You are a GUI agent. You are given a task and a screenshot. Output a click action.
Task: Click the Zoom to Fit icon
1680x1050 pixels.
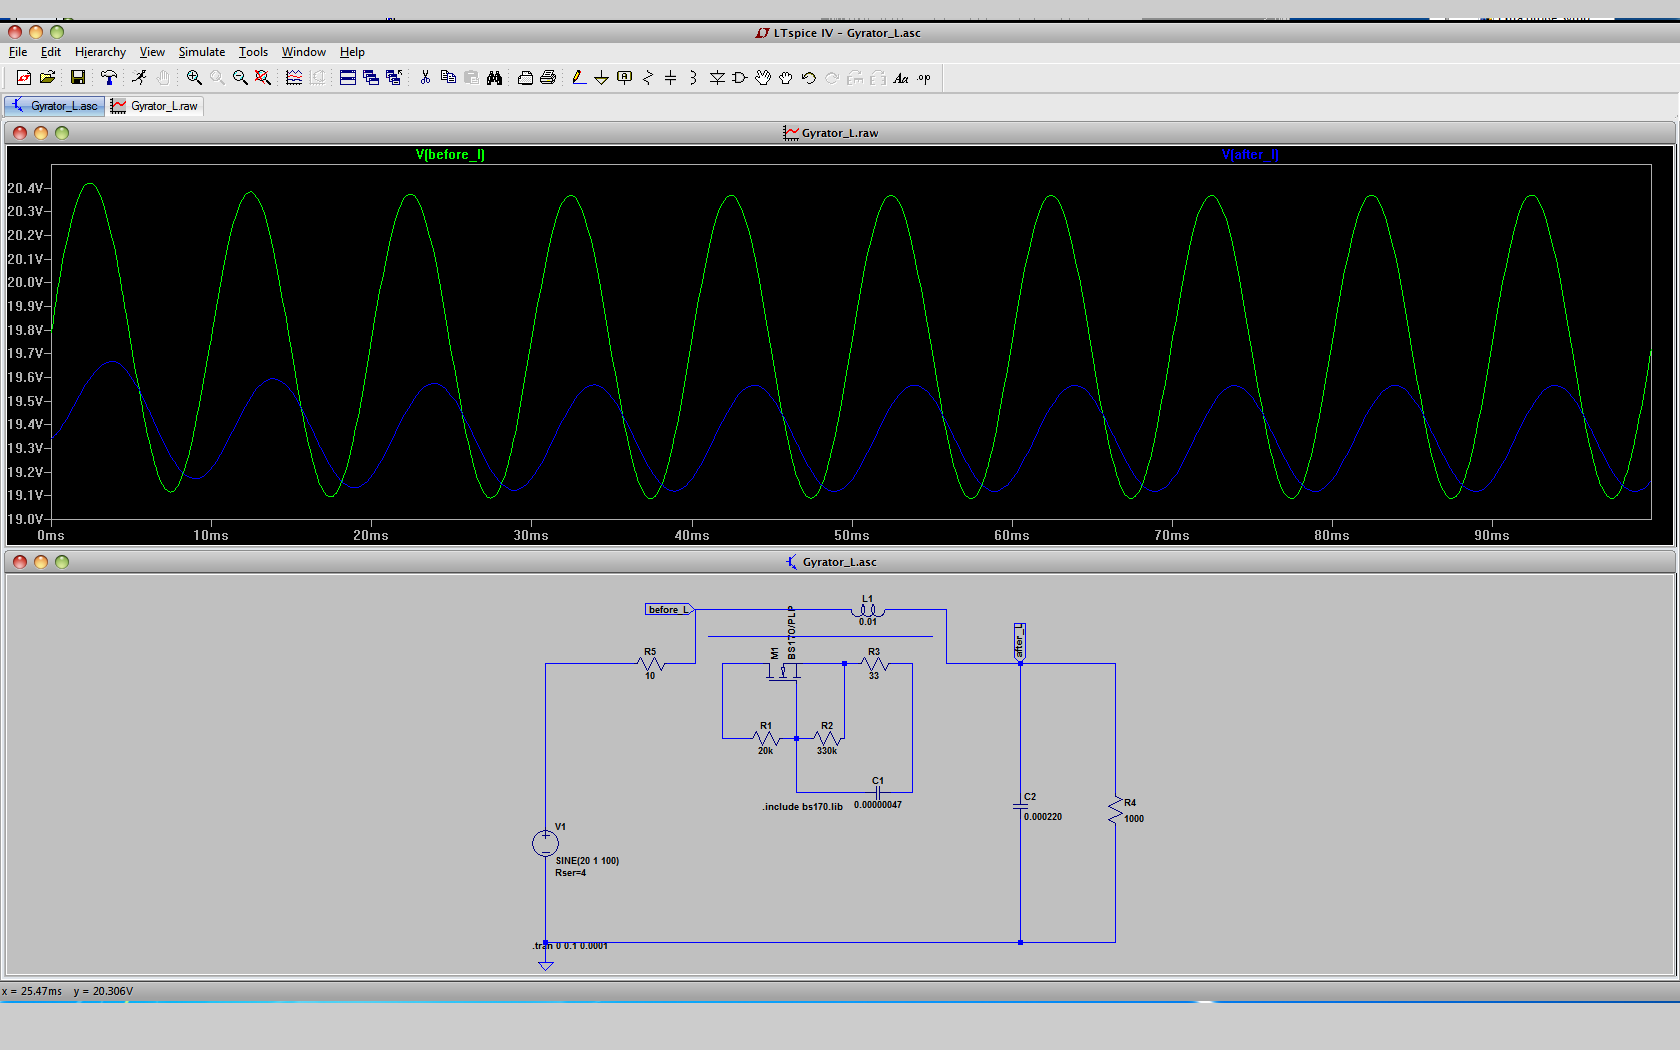click(x=263, y=78)
